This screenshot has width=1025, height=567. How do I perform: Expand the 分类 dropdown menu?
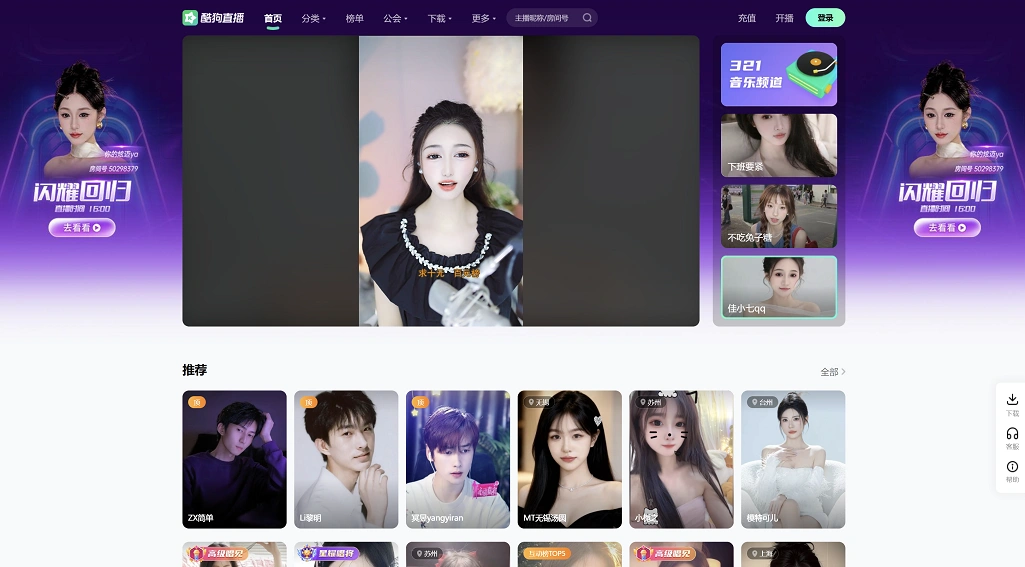point(313,18)
